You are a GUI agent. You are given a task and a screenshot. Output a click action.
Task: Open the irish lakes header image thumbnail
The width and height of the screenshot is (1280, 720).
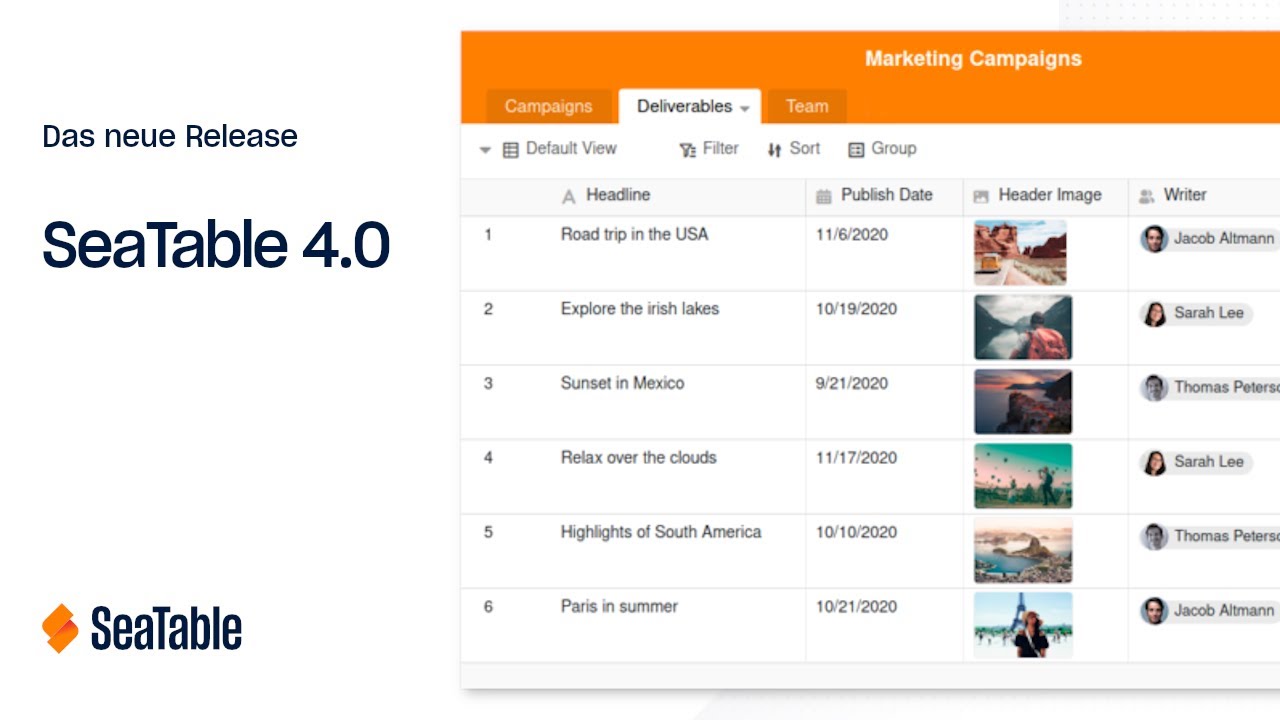1023,327
